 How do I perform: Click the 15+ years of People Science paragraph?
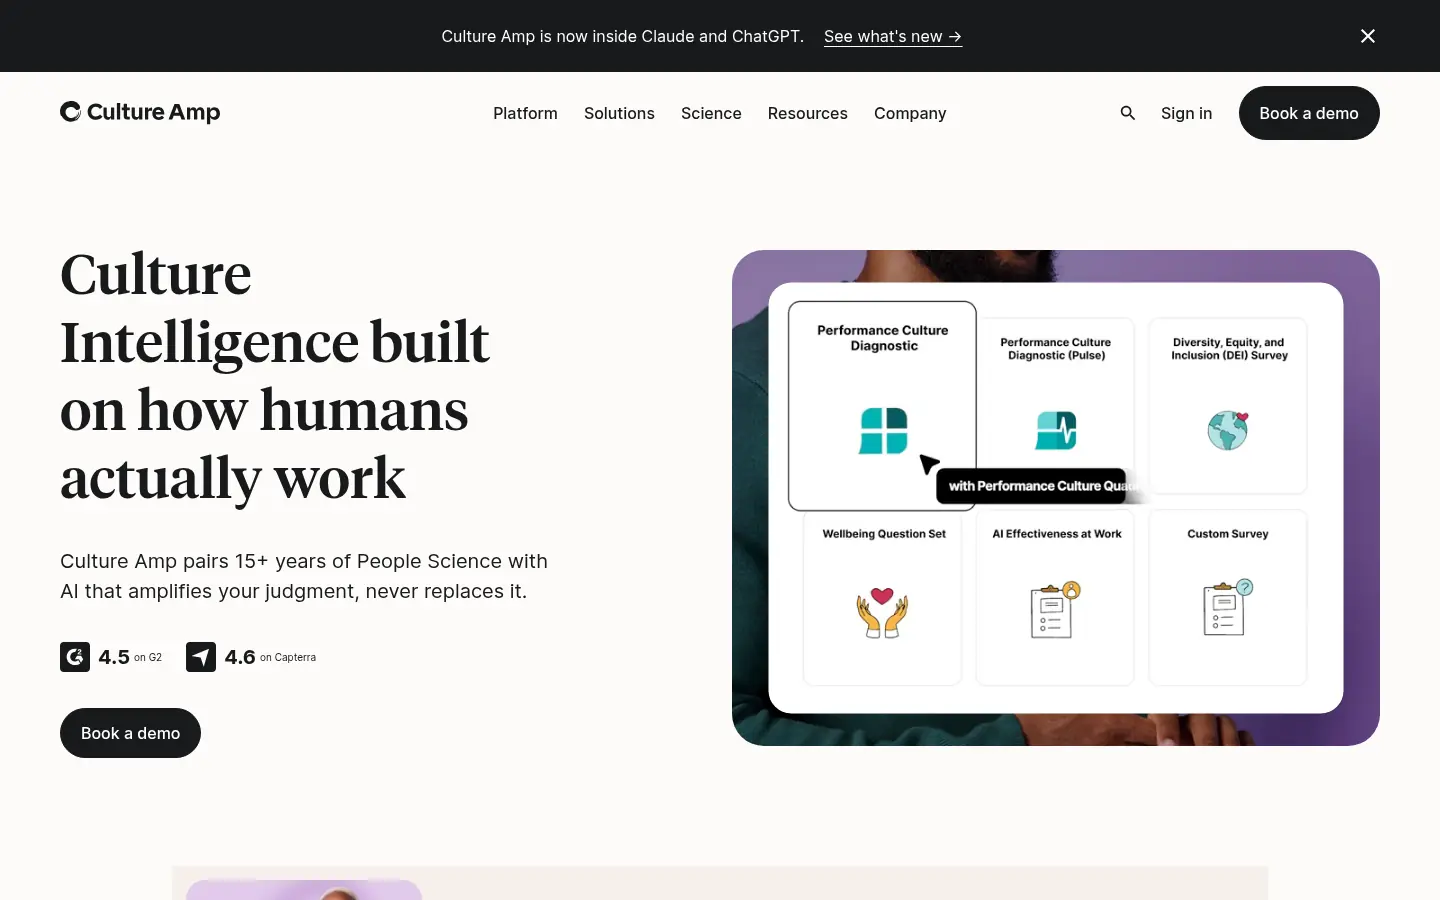pyautogui.click(x=304, y=576)
